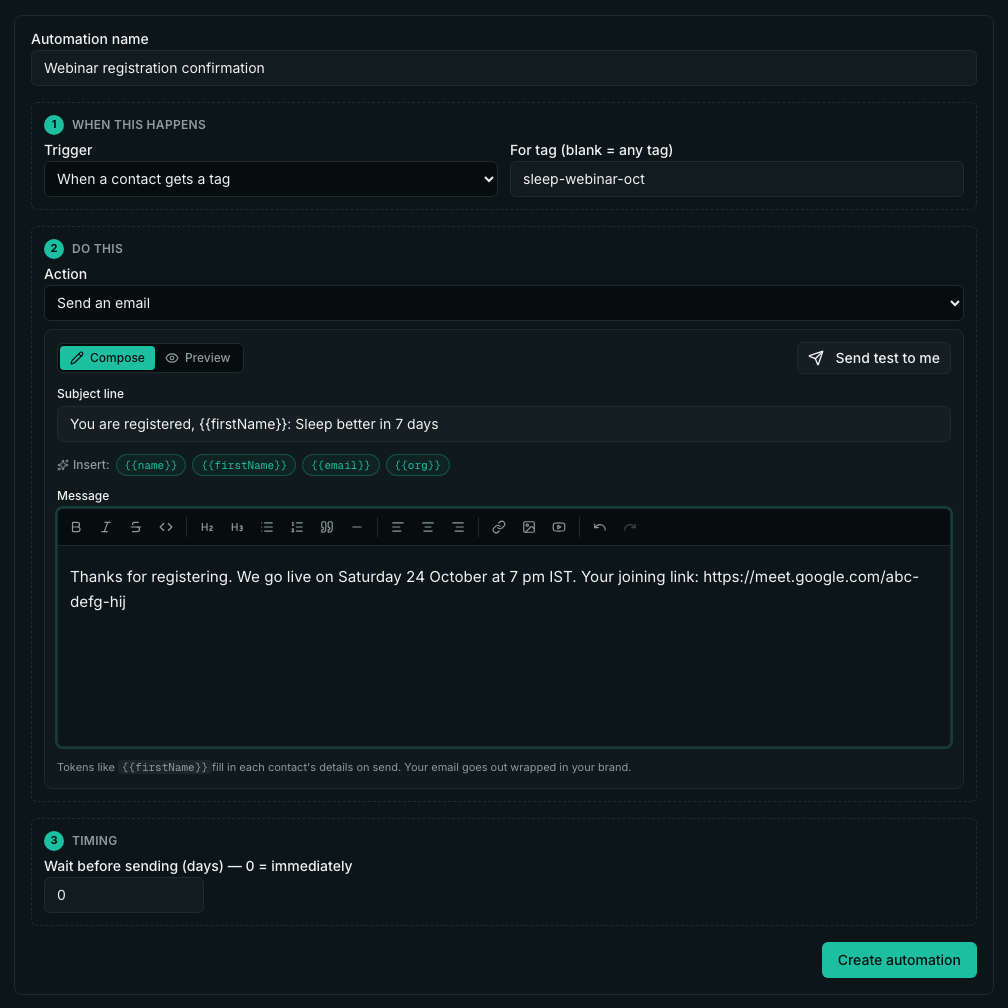Screen dimensions: 1008x1008
Task: Apply bold formatting in message toolbar
Action: (x=76, y=527)
